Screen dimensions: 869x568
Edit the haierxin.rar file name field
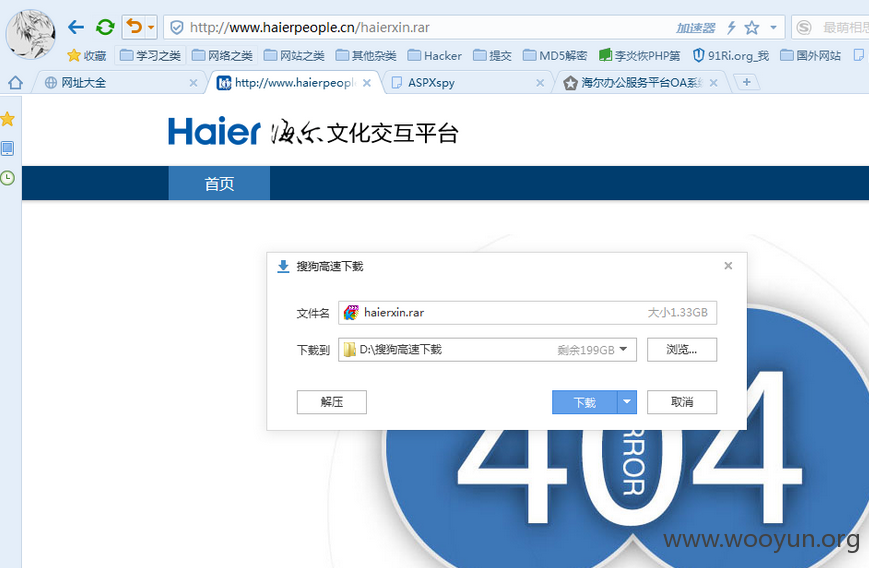527,313
